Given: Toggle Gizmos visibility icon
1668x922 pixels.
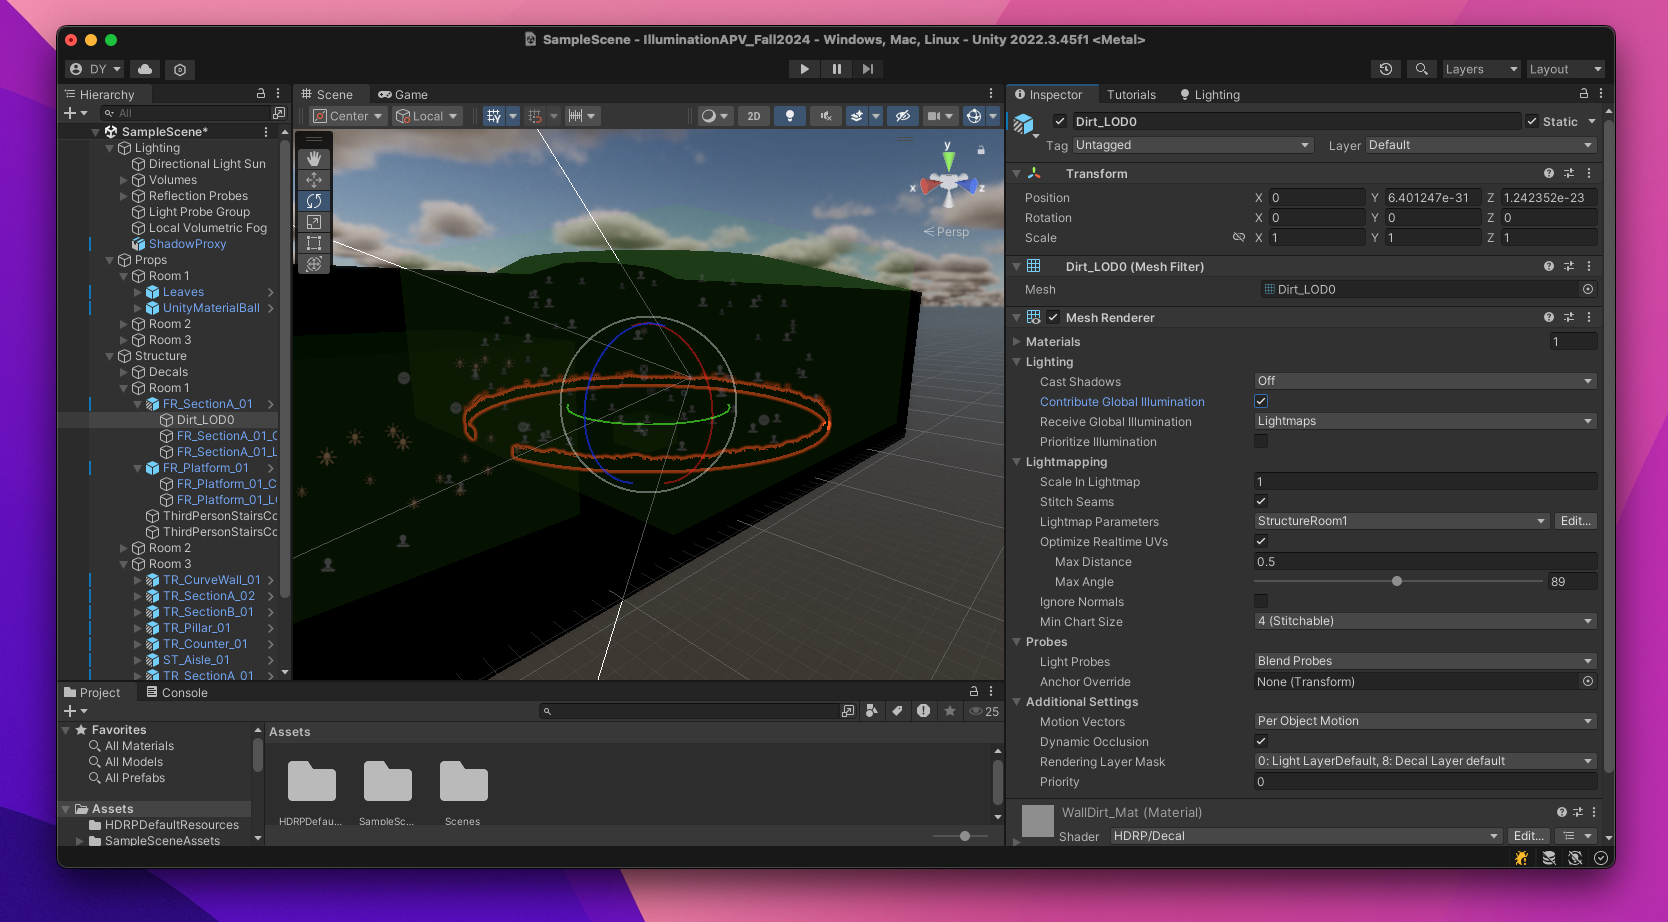Looking at the screenshot, I should point(974,116).
